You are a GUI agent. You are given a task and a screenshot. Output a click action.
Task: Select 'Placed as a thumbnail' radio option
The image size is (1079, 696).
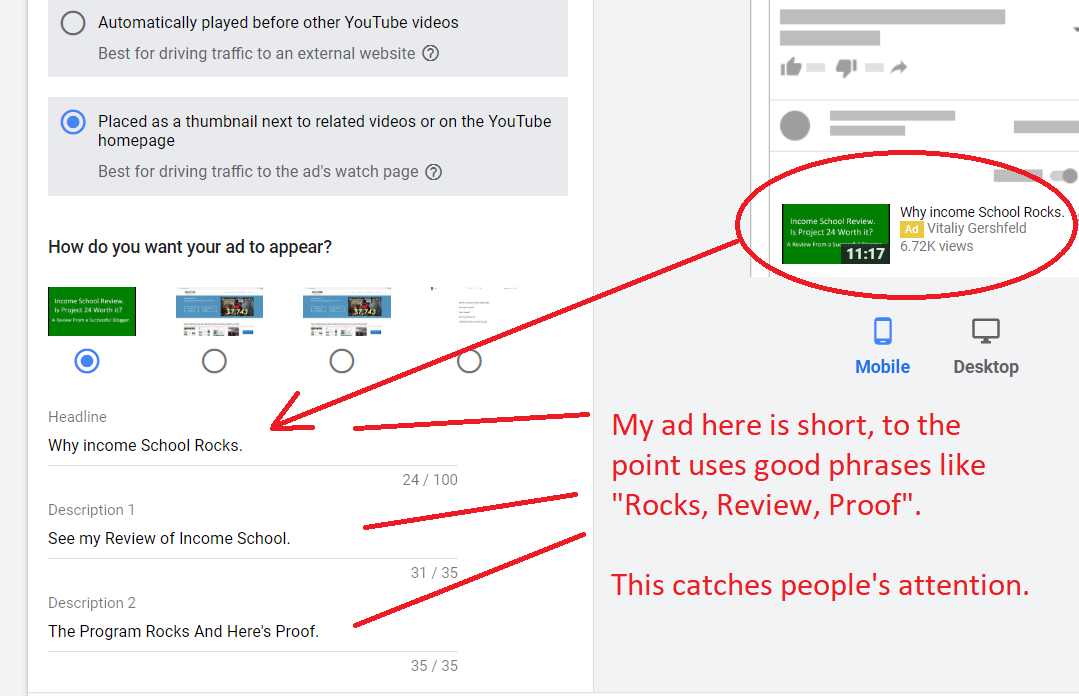[x=73, y=123]
